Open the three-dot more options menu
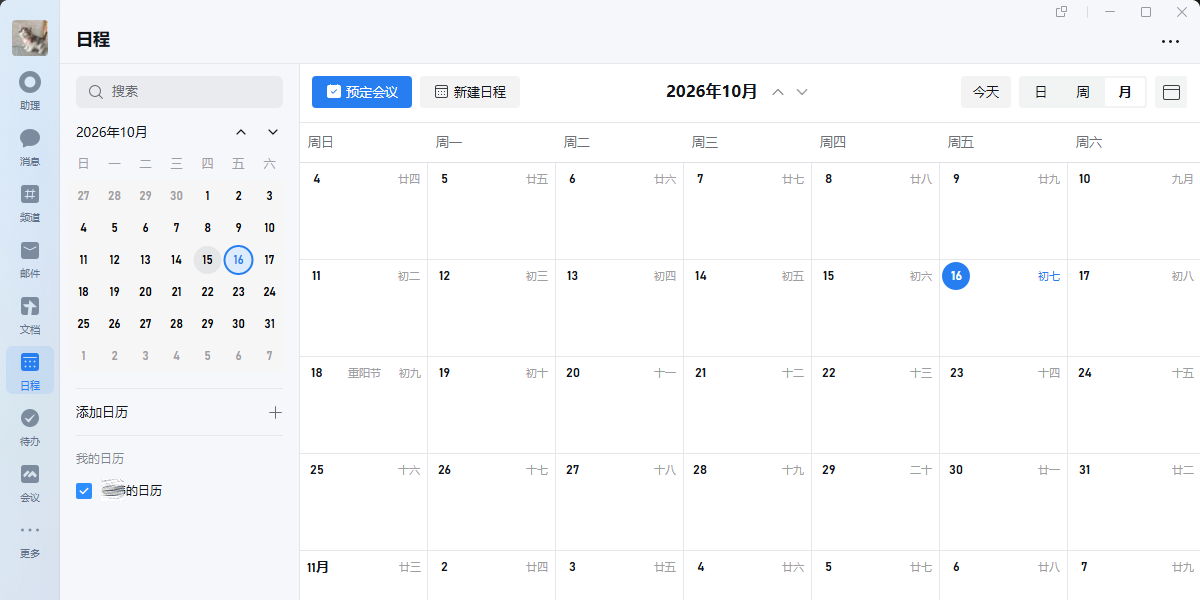Viewport: 1200px width, 600px height. [x=1171, y=42]
